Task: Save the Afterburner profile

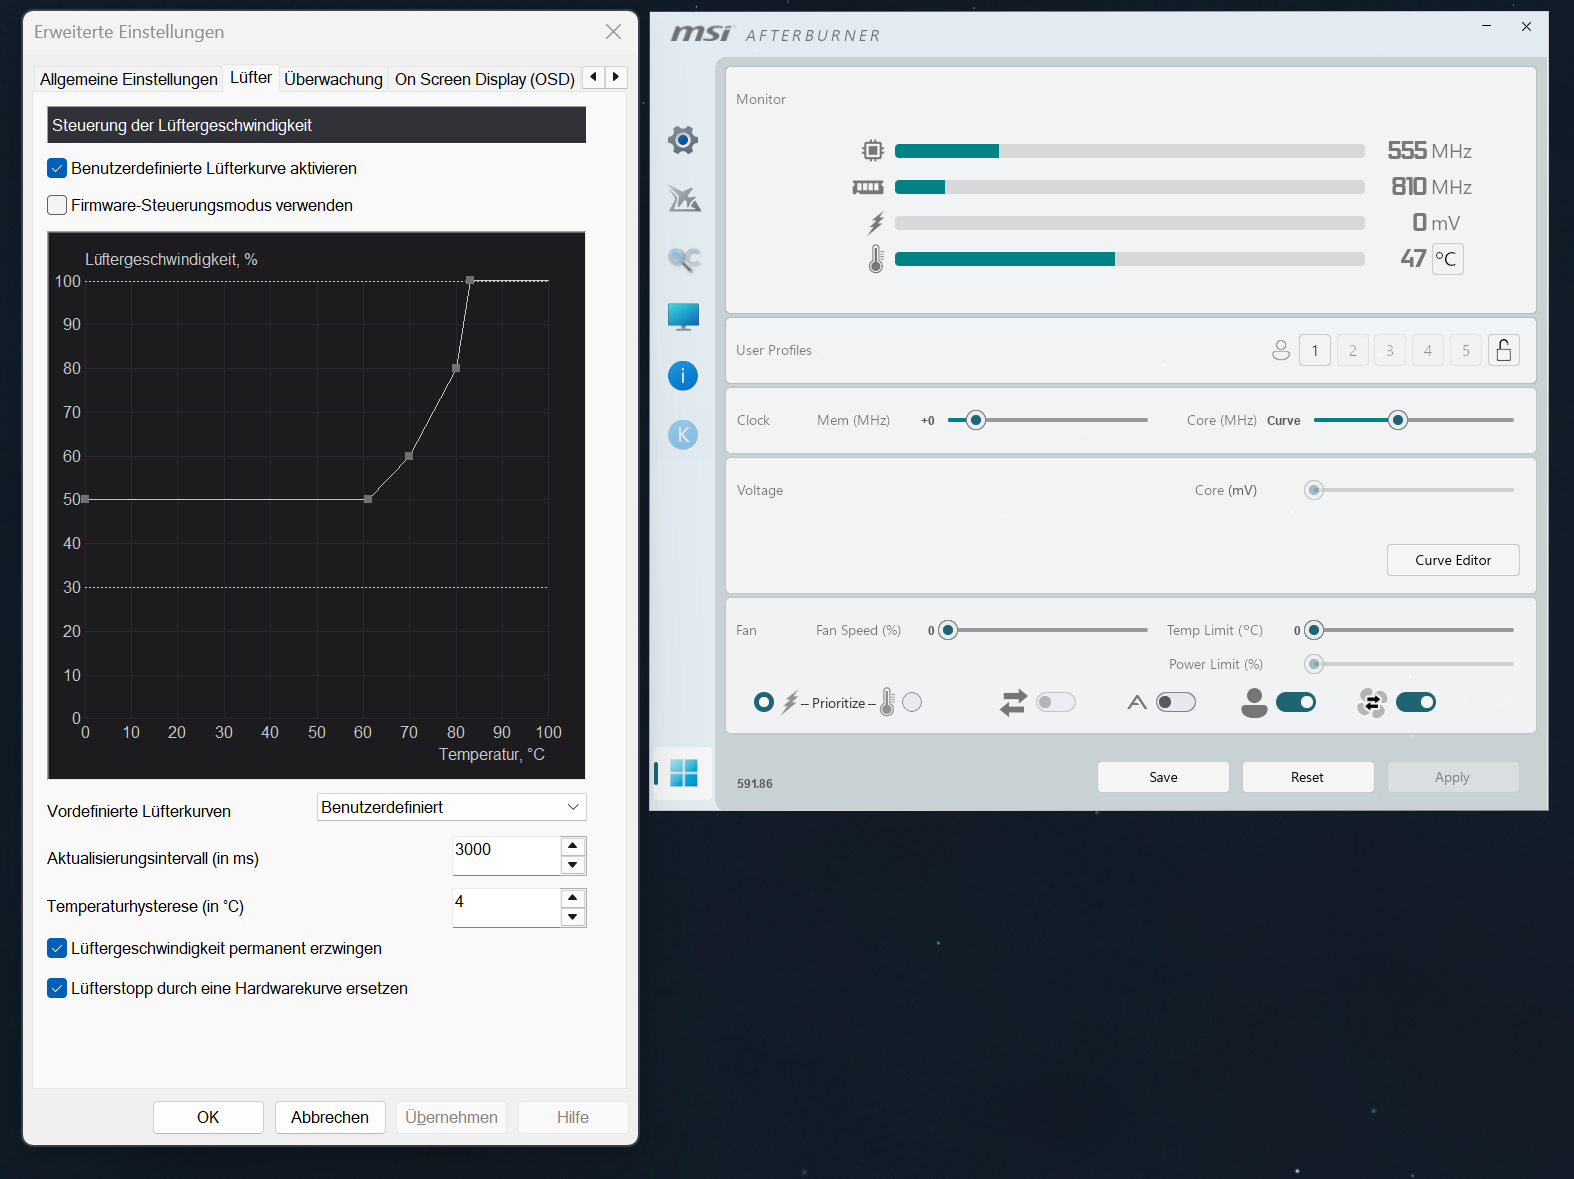Action: pos(1163,777)
